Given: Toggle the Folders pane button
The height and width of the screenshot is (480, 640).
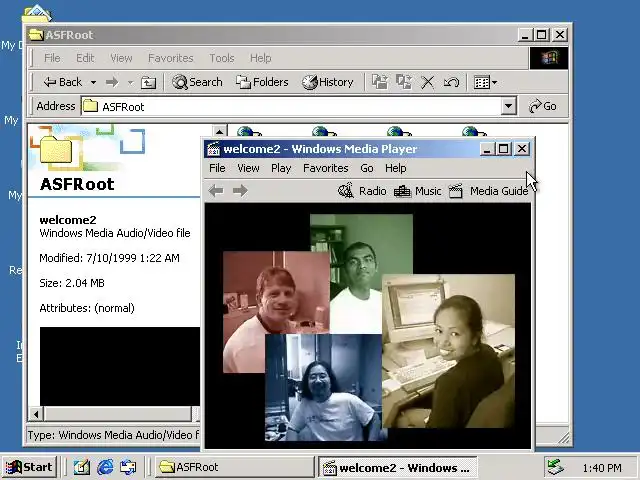Looking at the screenshot, I should [262, 82].
